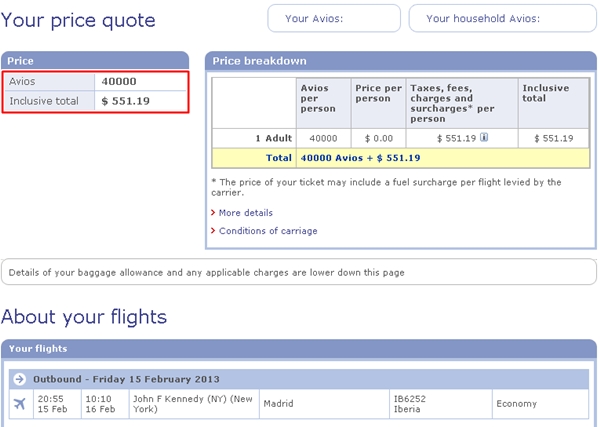The height and width of the screenshot is (427, 600).
Task: Click the red chevron before Conditions of carriage
Action: pyautogui.click(x=213, y=230)
